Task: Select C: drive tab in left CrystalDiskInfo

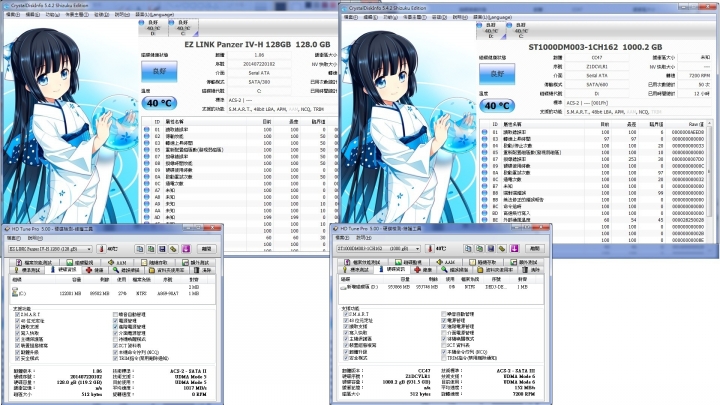Action: [x=183, y=28]
